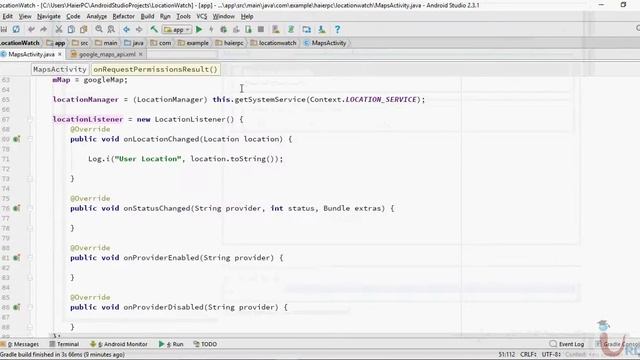Viewport: 640px width, 360px height.
Task: Click the Apply Changes lightning icon
Action: click(211, 29)
